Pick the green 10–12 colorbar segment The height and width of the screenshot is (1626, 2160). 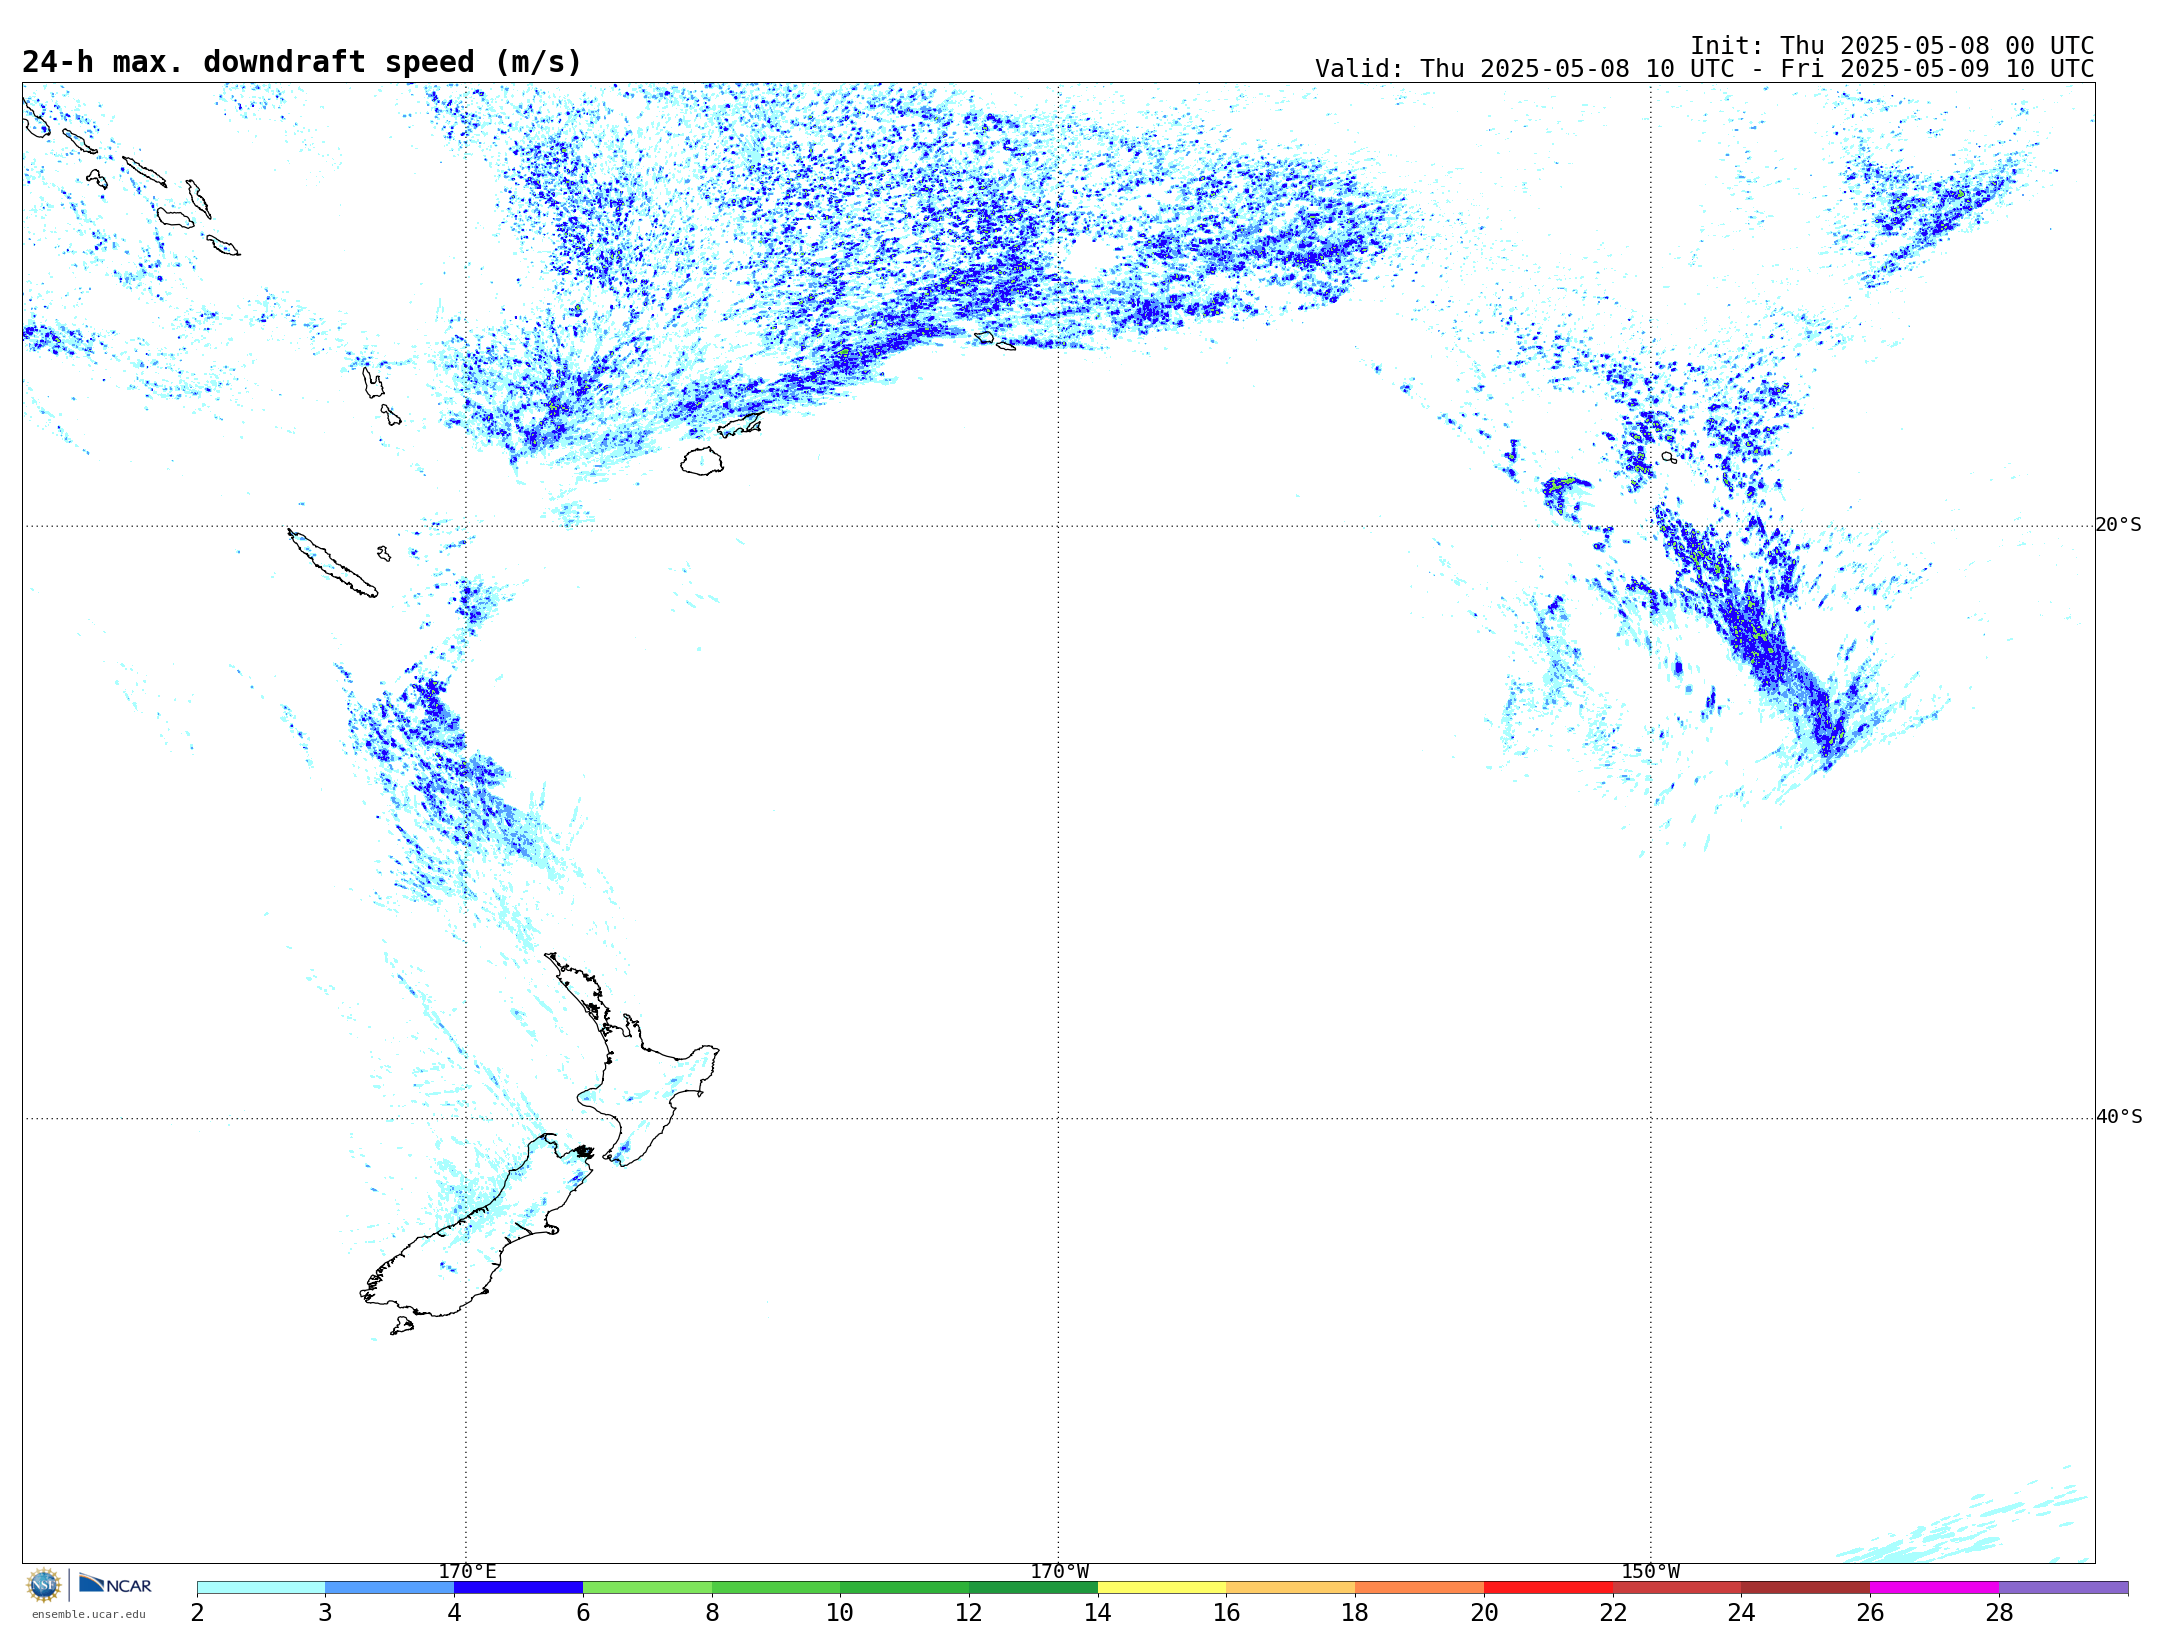coord(904,1588)
